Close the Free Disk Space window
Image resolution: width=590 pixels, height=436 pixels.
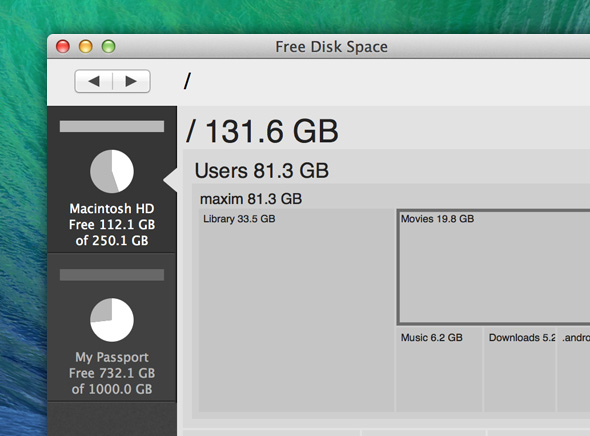pyautogui.click(x=63, y=47)
